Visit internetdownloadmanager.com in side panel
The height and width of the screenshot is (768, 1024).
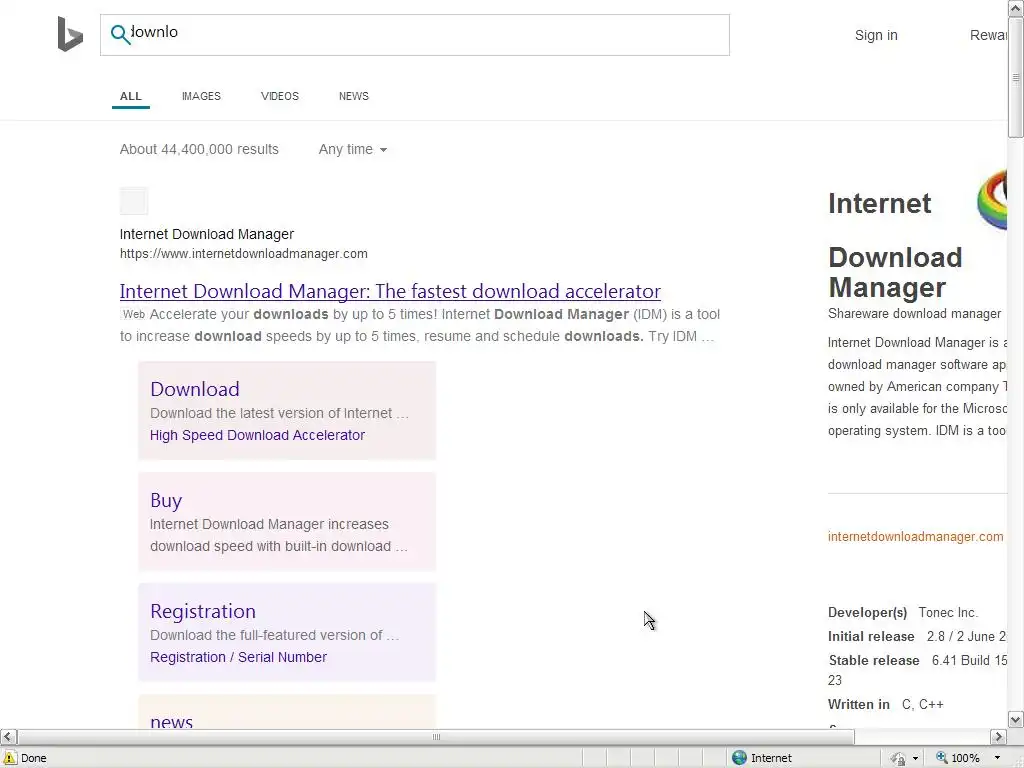pos(916,537)
